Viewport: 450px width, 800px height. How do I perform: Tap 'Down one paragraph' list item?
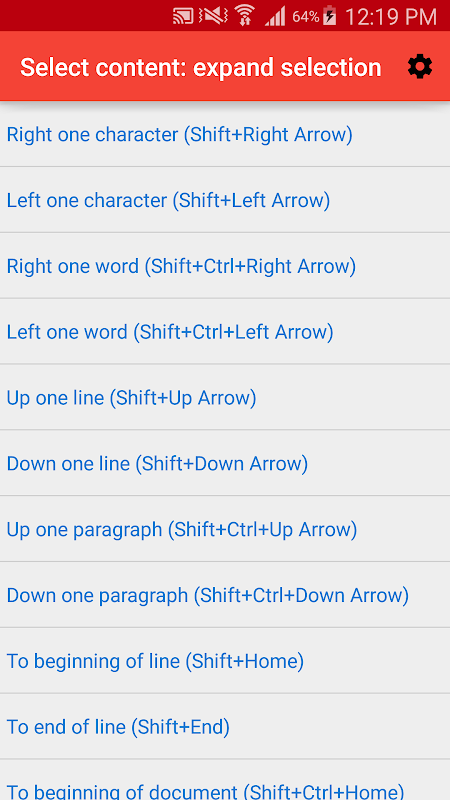pyautogui.click(x=225, y=595)
